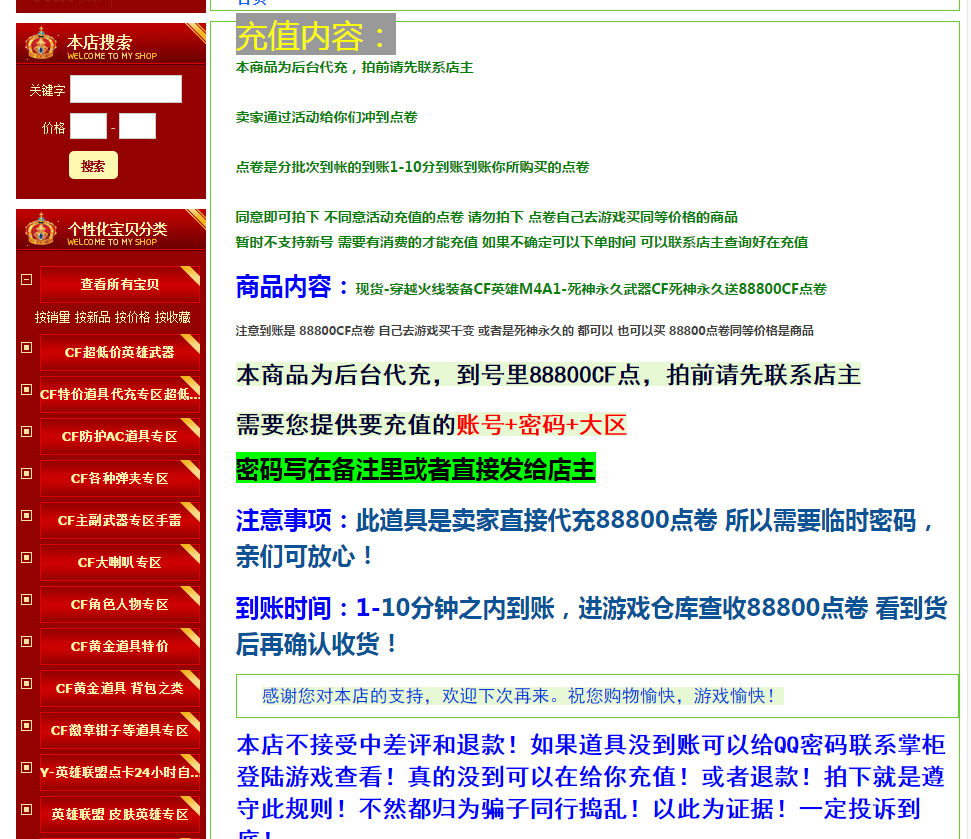Sort items by 按新品
This screenshot has width=971, height=839.
[92, 317]
